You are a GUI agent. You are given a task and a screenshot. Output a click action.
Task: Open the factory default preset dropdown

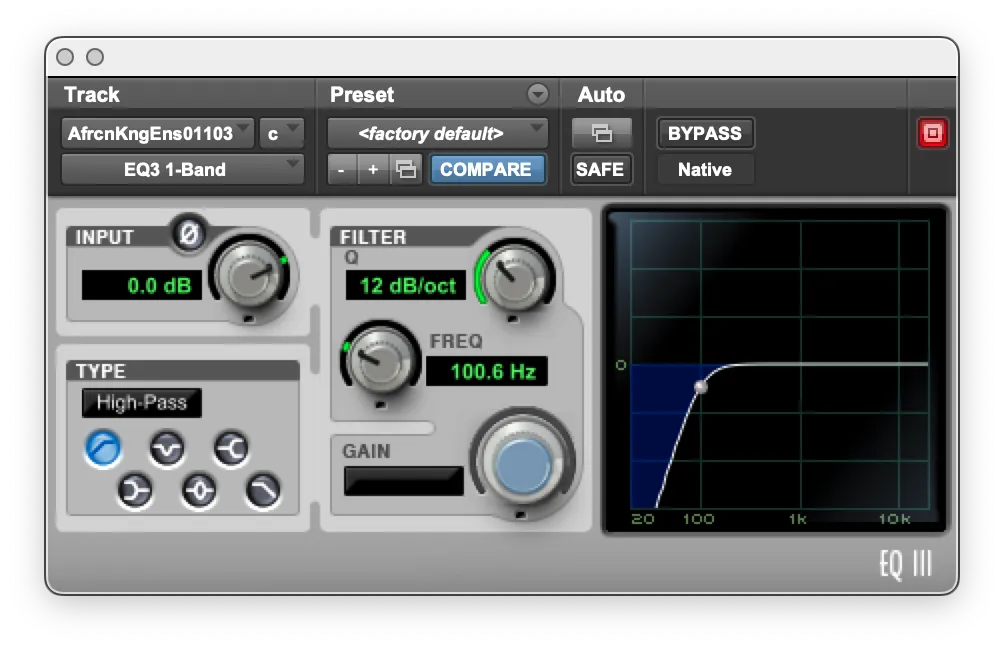point(437,132)
